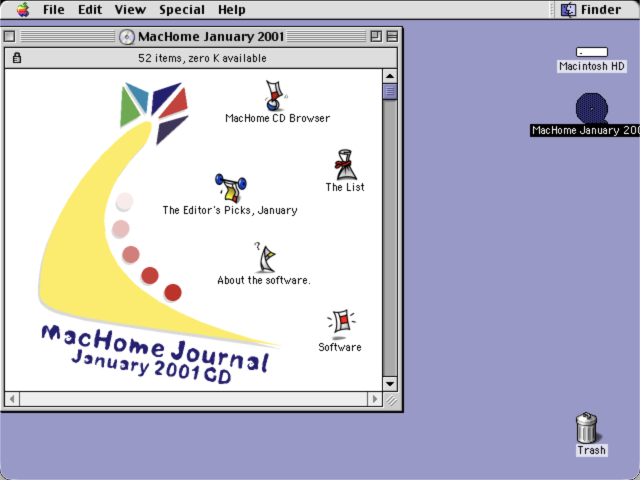The height and width of the screenshot is (480, 640).
Task: Open the MacHome CD Browser icon
Action: click(275, 96)
